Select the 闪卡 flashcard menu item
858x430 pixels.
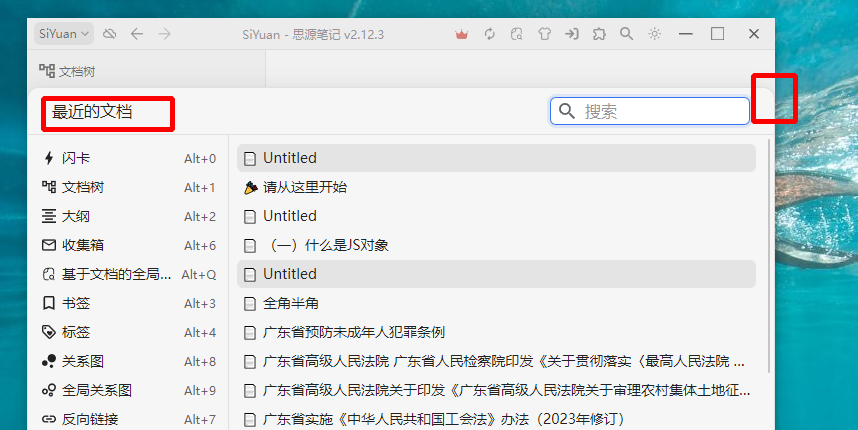tap(77, 158)
